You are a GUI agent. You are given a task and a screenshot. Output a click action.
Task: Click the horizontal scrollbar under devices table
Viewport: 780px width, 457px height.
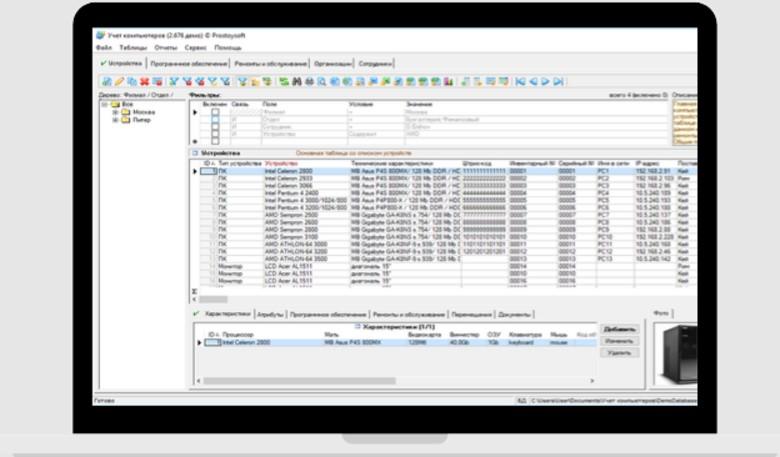tap(400, 299)
